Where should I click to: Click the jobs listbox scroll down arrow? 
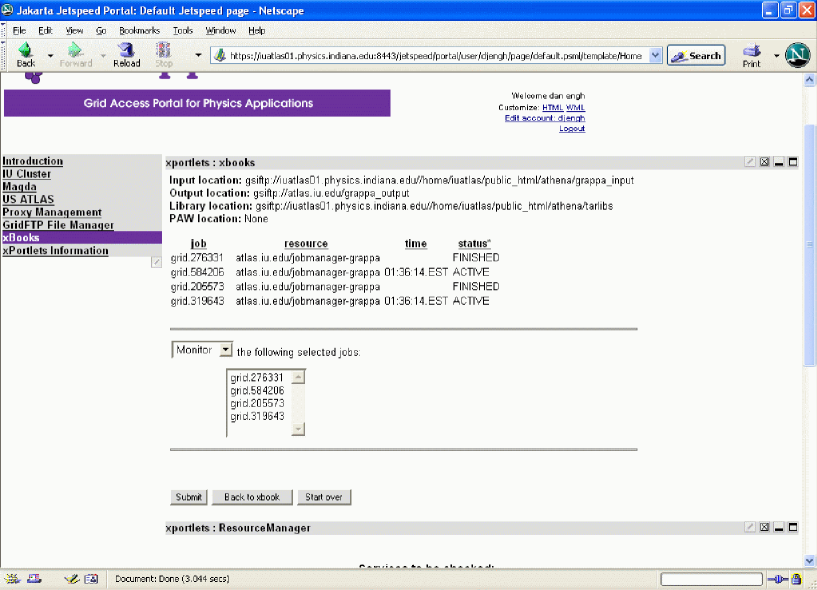click(x=298, y=429)
